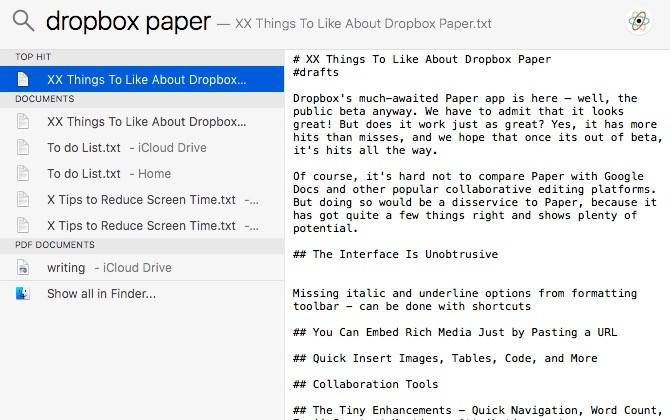This screenshot has width=670, height=420.
Task: Select the Top Hit XX Things To Like About Dropbox result
Action: (x=142, y=79)
